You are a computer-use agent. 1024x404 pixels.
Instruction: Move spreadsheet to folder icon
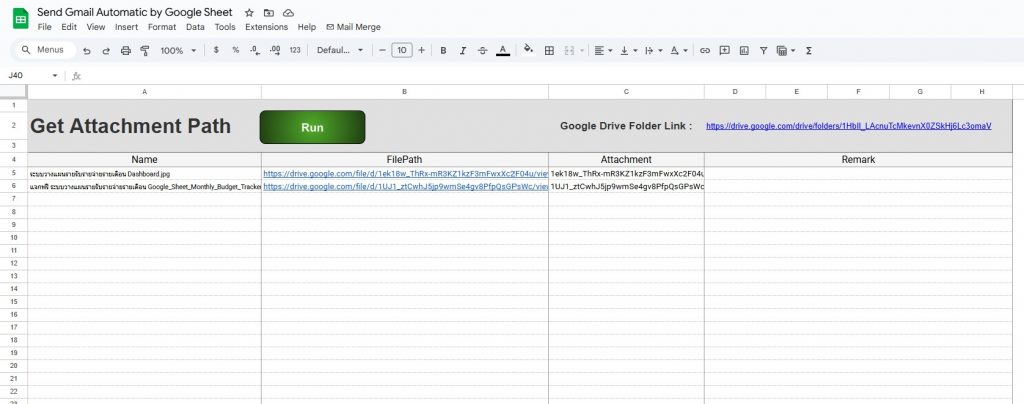point(268,13)
